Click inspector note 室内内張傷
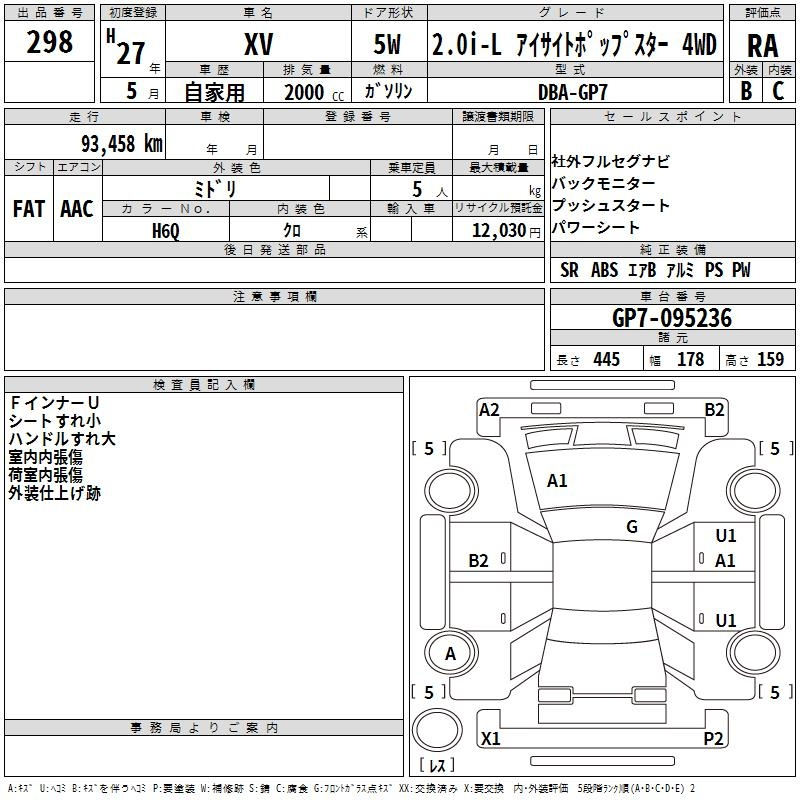This screenshot has width=800, height=800. pos(45,457)
